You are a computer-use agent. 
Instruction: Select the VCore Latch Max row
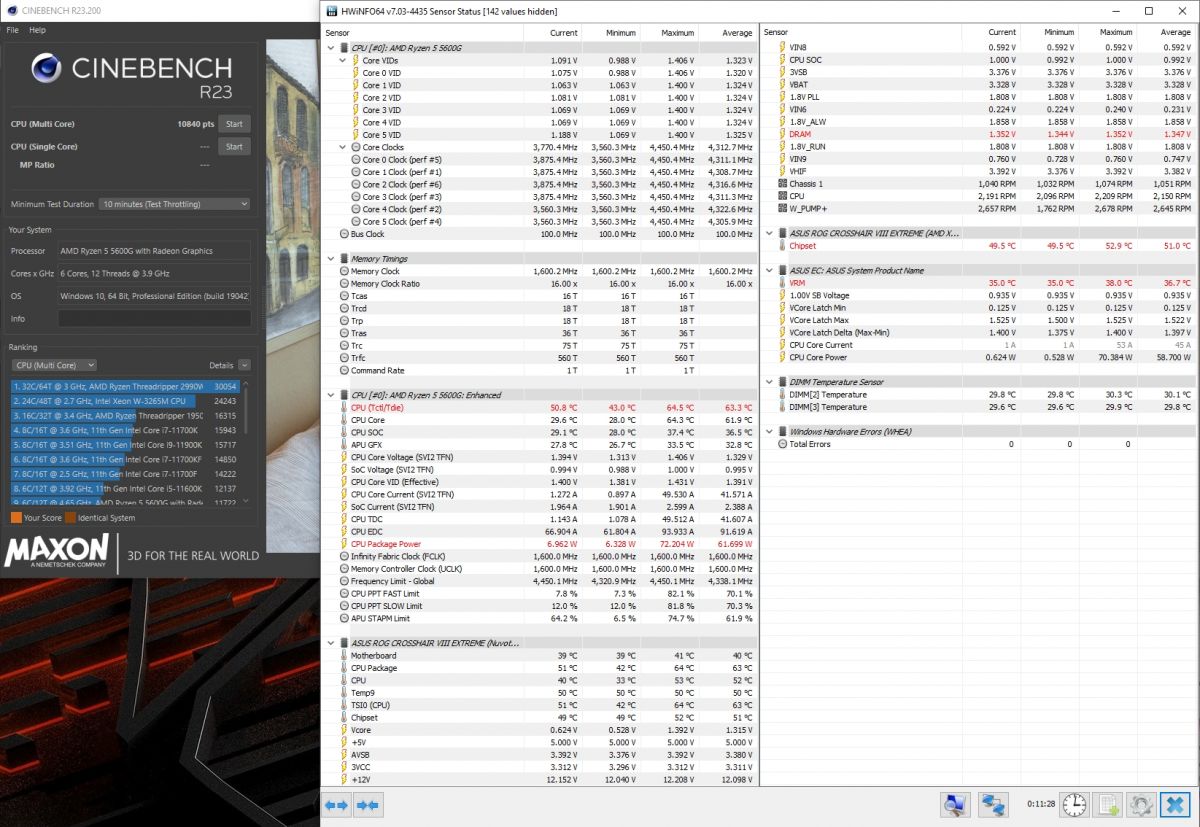click(x=978, y=320)
